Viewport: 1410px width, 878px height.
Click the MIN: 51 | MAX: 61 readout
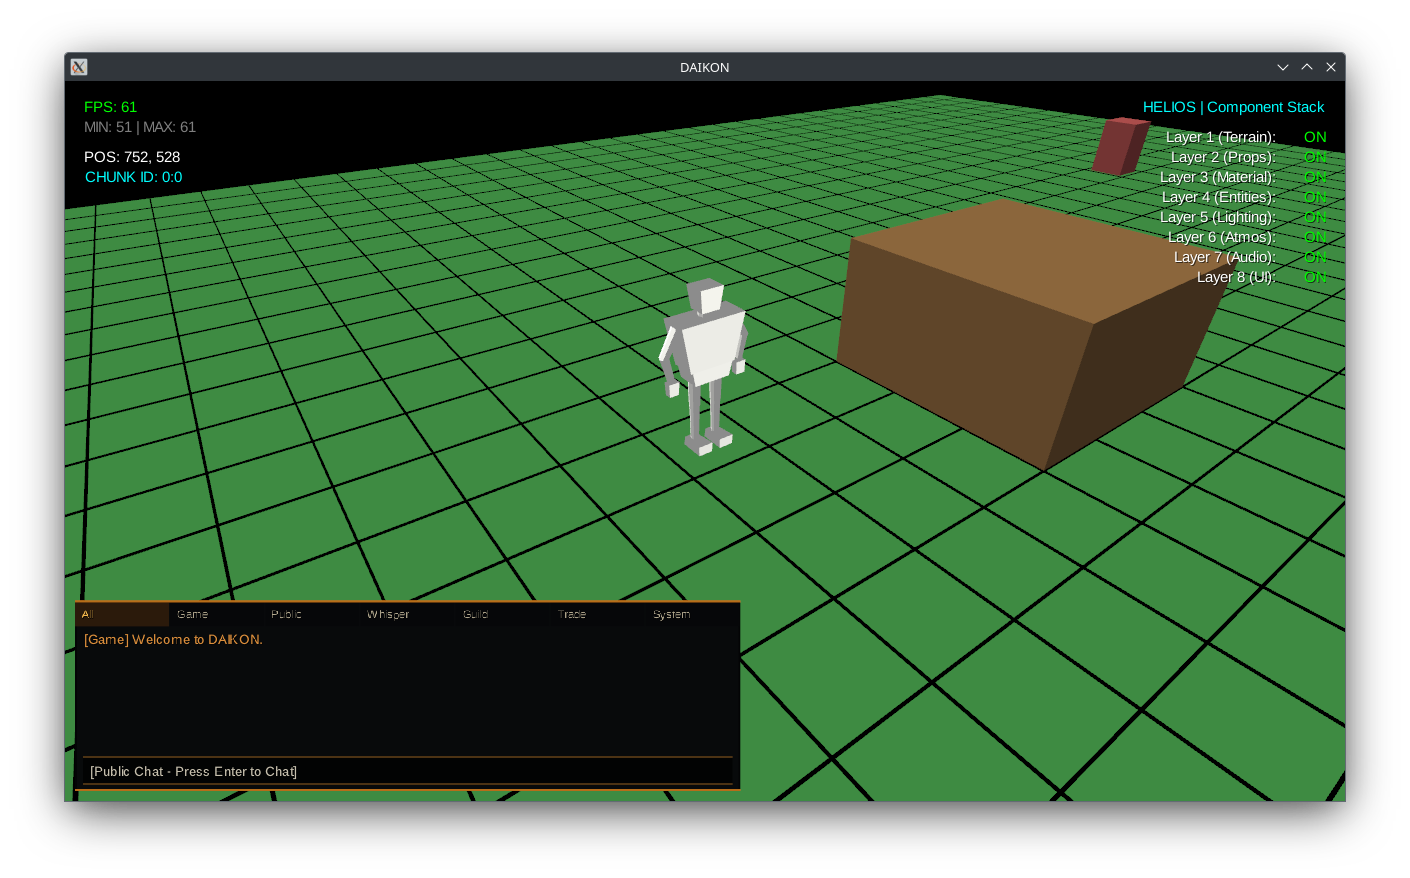click(140, 127)
